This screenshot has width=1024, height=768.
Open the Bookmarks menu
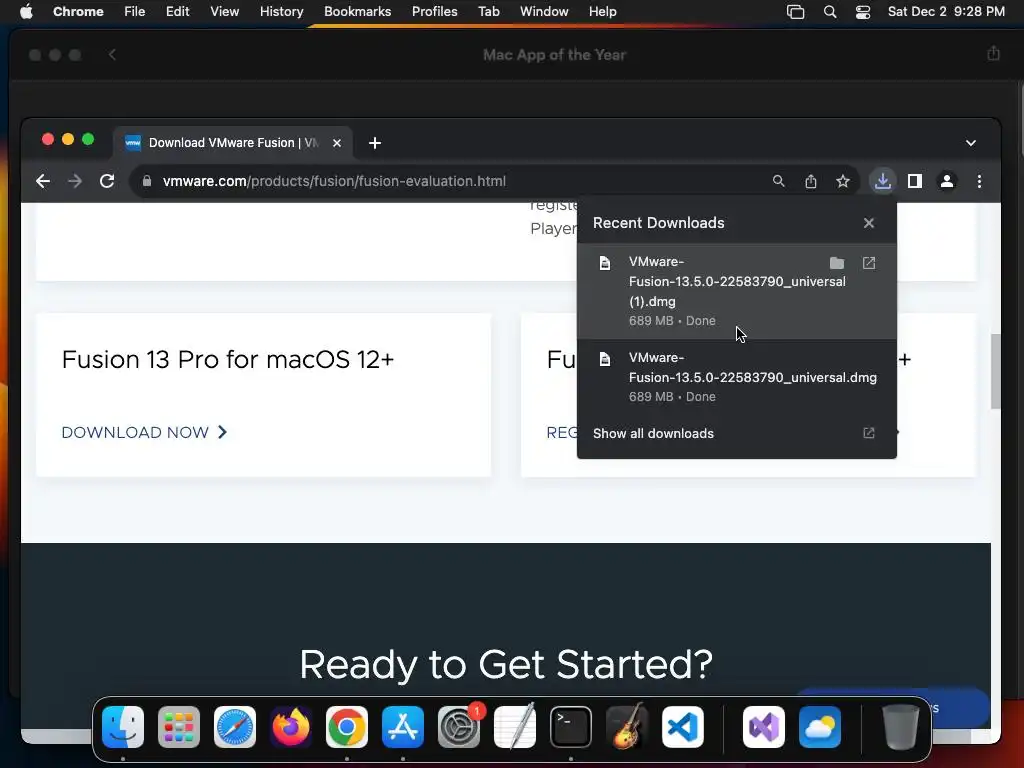coord(357,12)
